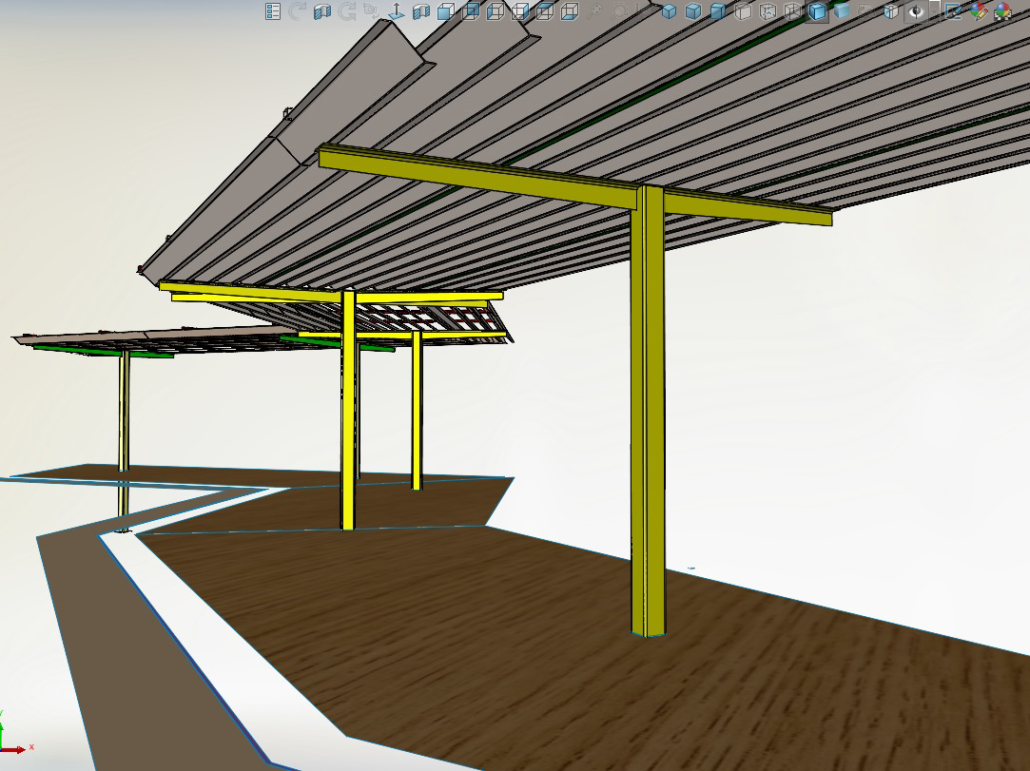1030x771 pixels.
Task: Click the red X axis of the triad
Action: coord(14,749)
